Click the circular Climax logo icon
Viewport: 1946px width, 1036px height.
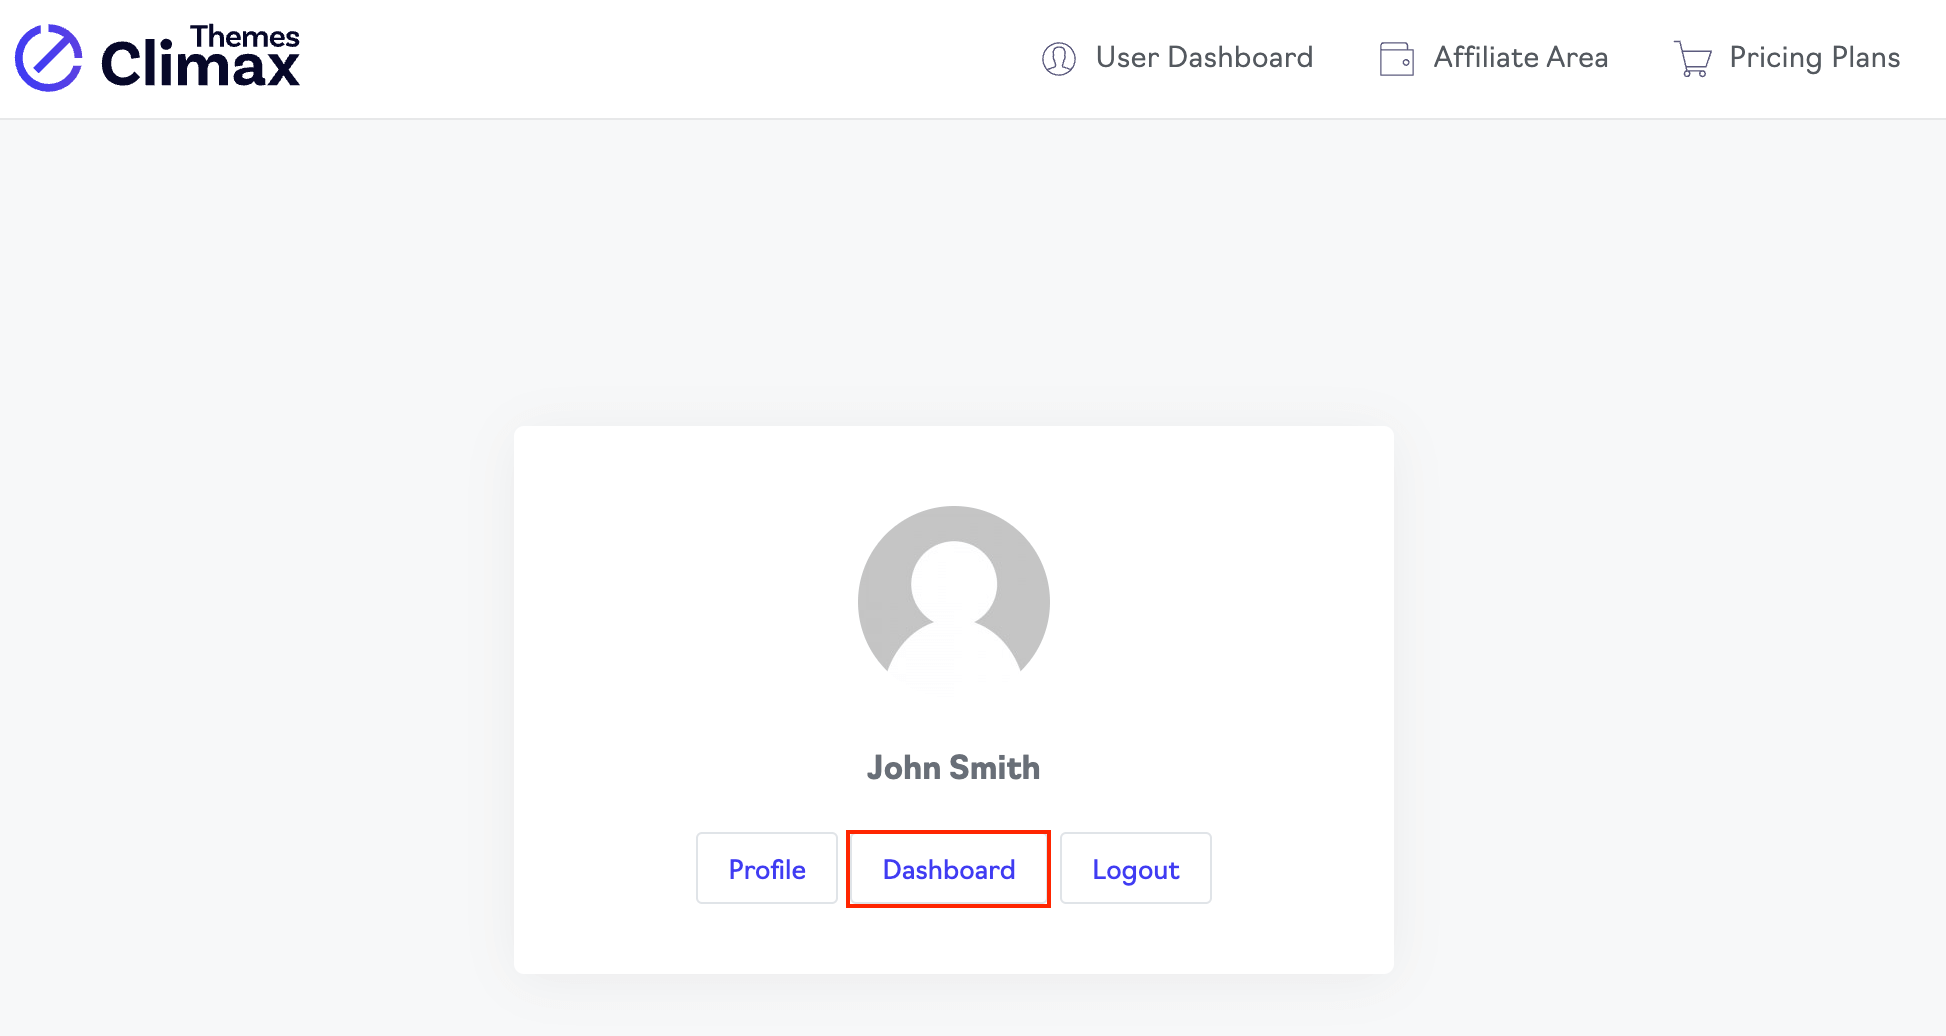tap(48, 58)
